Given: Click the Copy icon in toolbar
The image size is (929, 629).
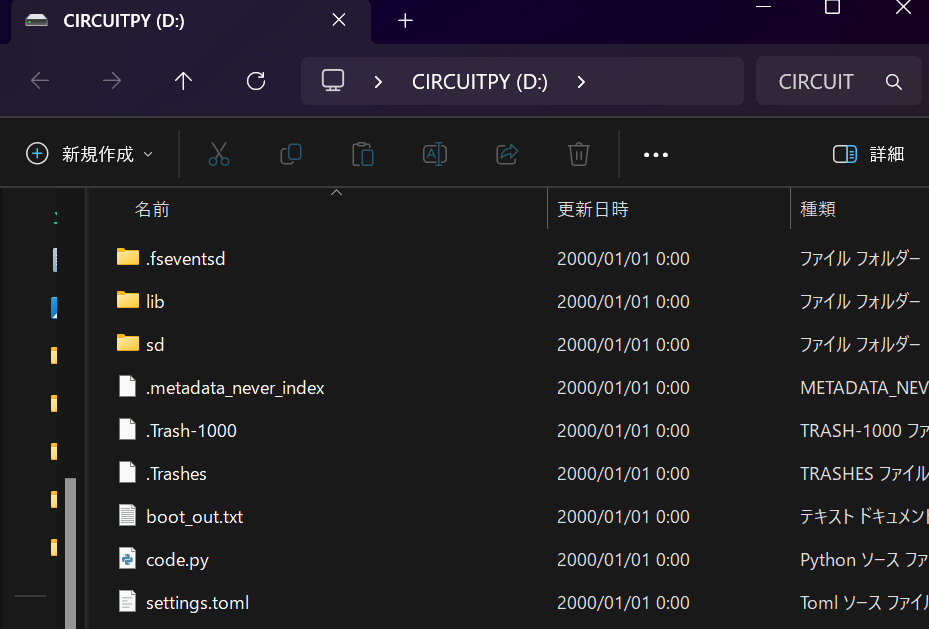Looking at the screenshot, I should 291,155.
